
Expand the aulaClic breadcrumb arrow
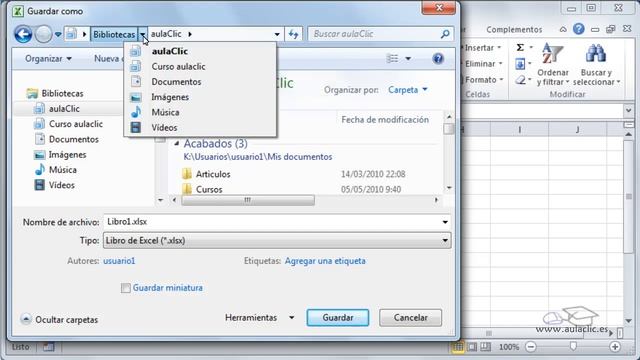point(190,34)
